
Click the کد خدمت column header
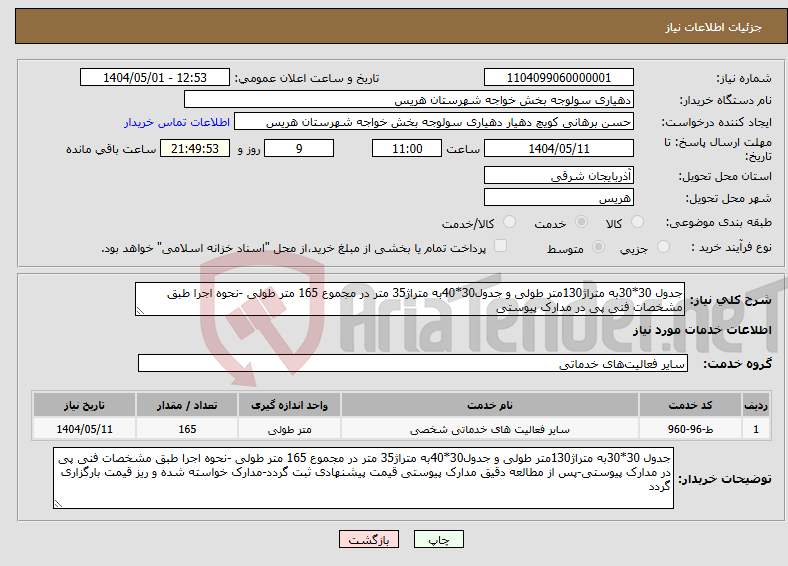click(690, 405)
